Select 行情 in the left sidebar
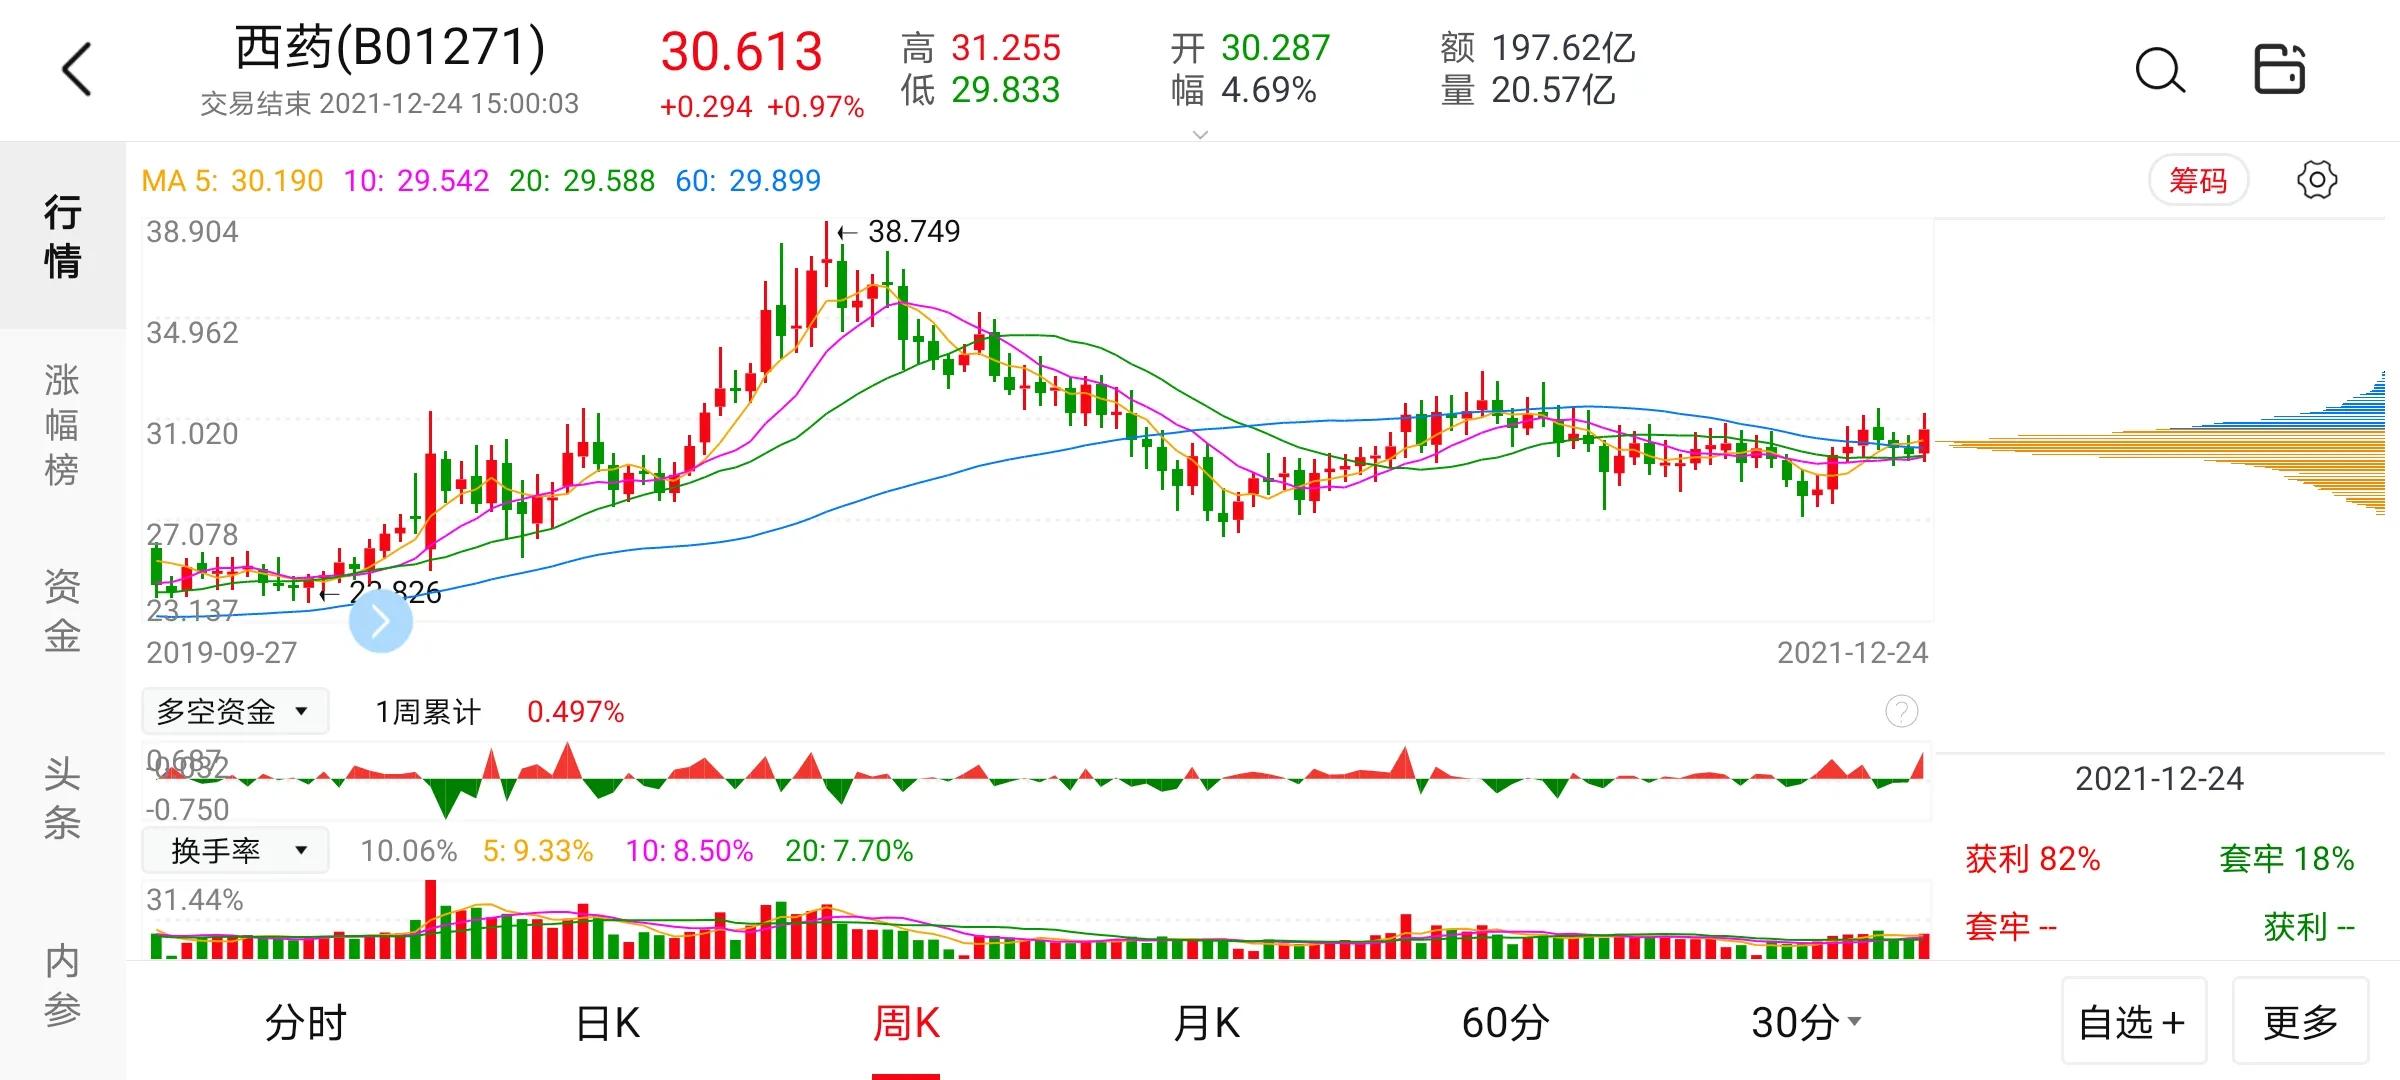Viewport: 2400px width, 1080px height. pos(63,236)
